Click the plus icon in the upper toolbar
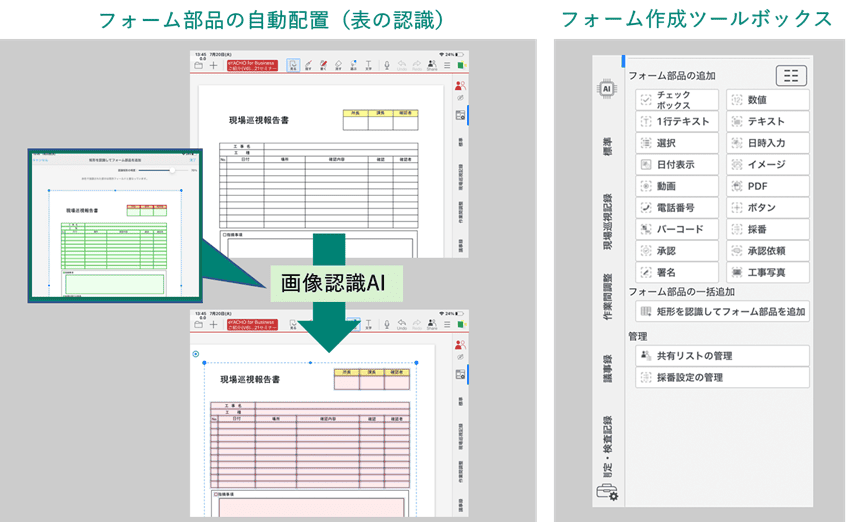 [x=213, y=66]
